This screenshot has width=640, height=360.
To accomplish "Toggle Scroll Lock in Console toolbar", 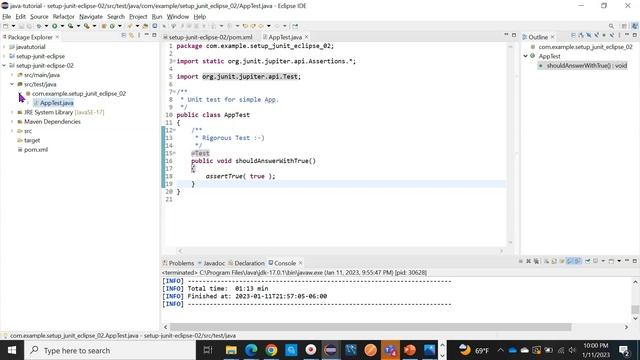I will (x=554, y=261).
